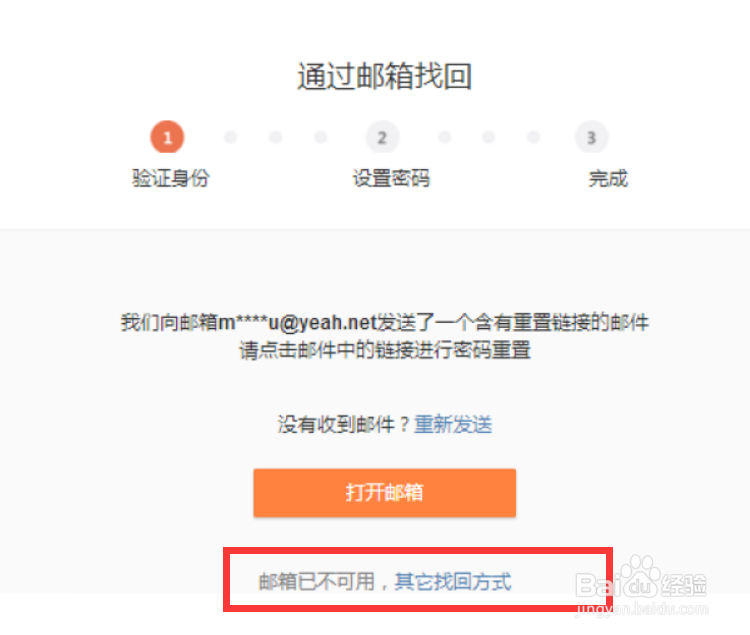Viewport: 750px width, 635px height.
Task: Click the middle dot between steps 1 and 2
Action: (276, 137)
